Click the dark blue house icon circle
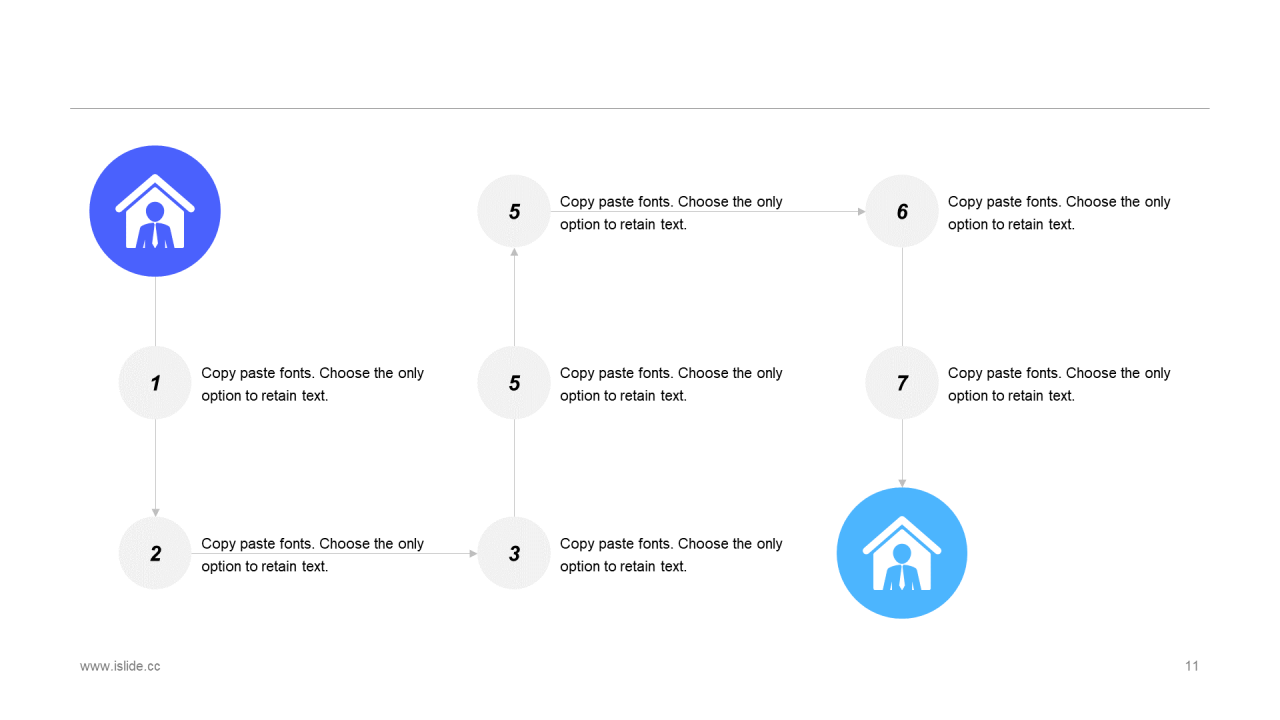Viewport: 1280px width, 720px height. 155,211
